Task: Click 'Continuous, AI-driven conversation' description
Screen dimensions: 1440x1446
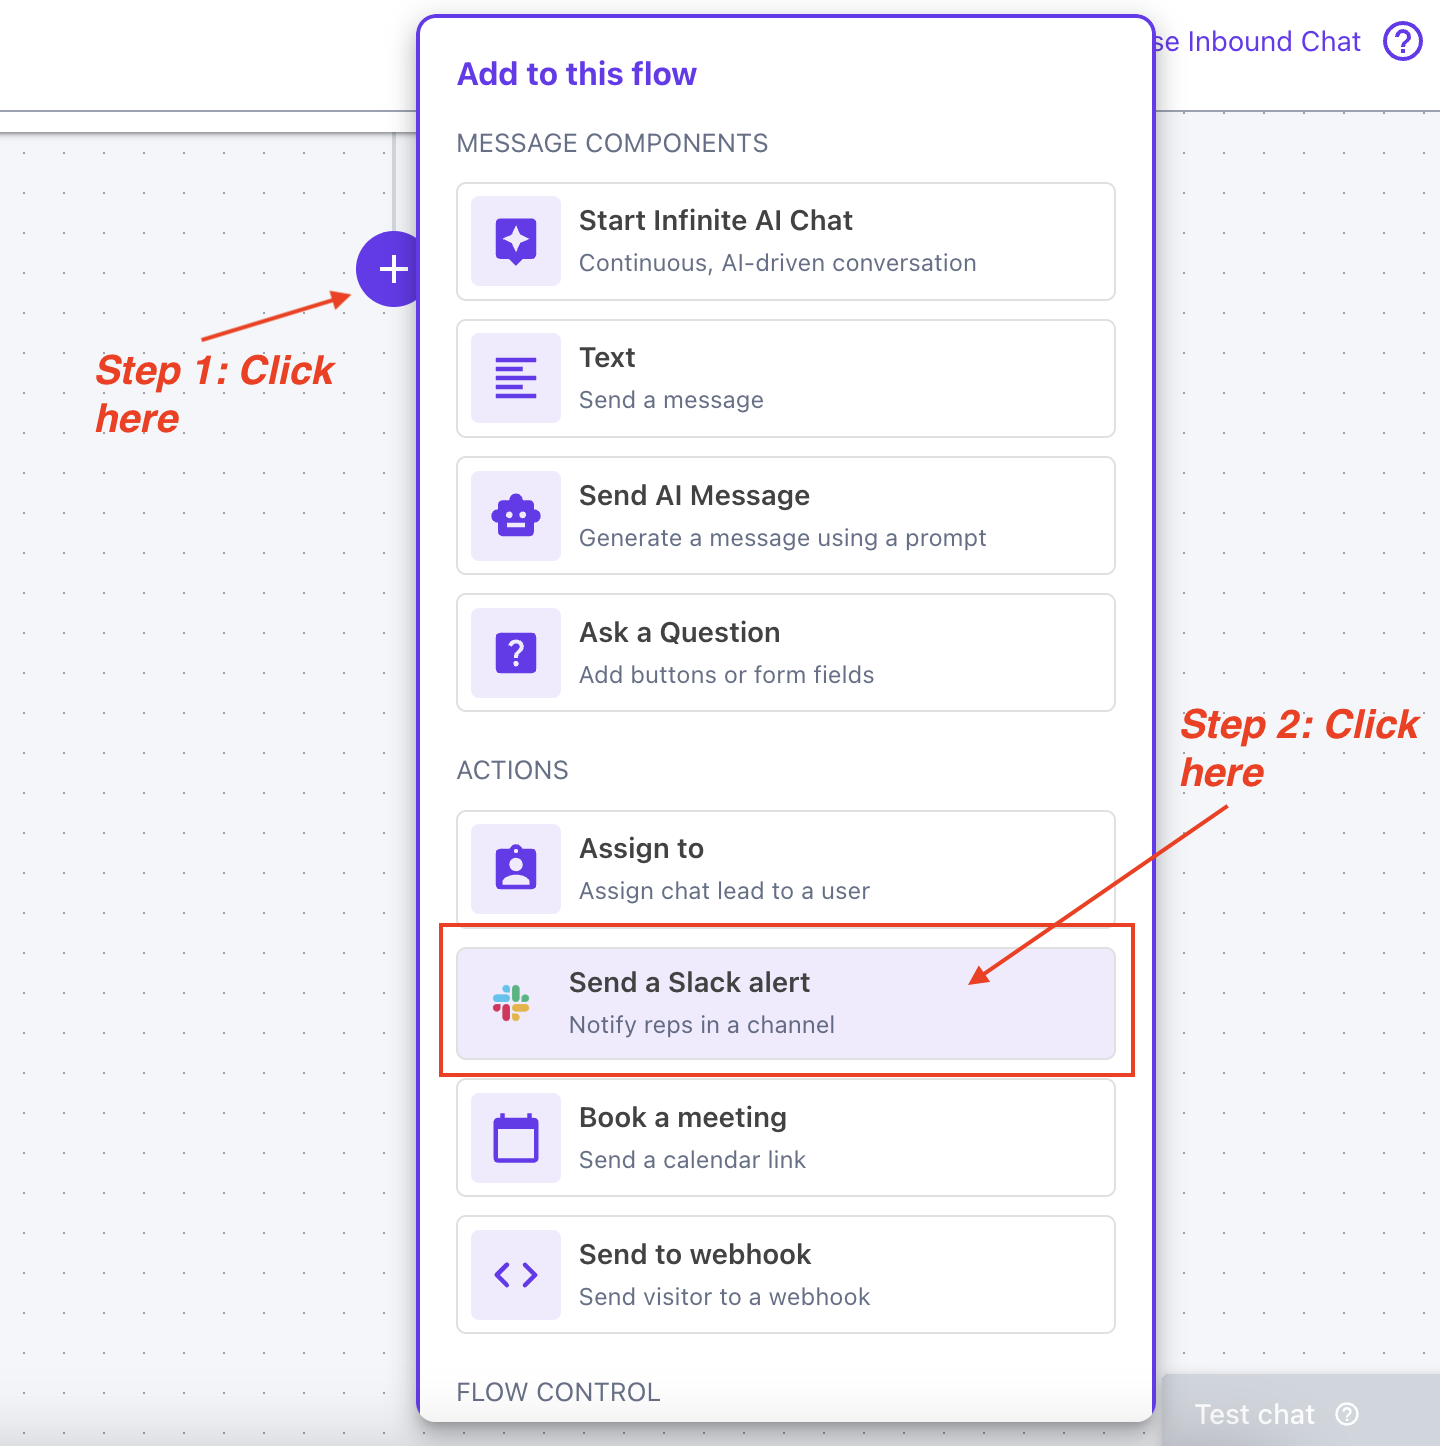Action: point(778,263)
